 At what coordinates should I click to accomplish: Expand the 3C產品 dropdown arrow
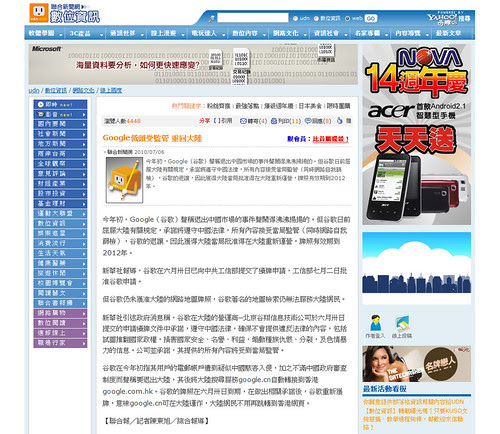tap(101, 34)
